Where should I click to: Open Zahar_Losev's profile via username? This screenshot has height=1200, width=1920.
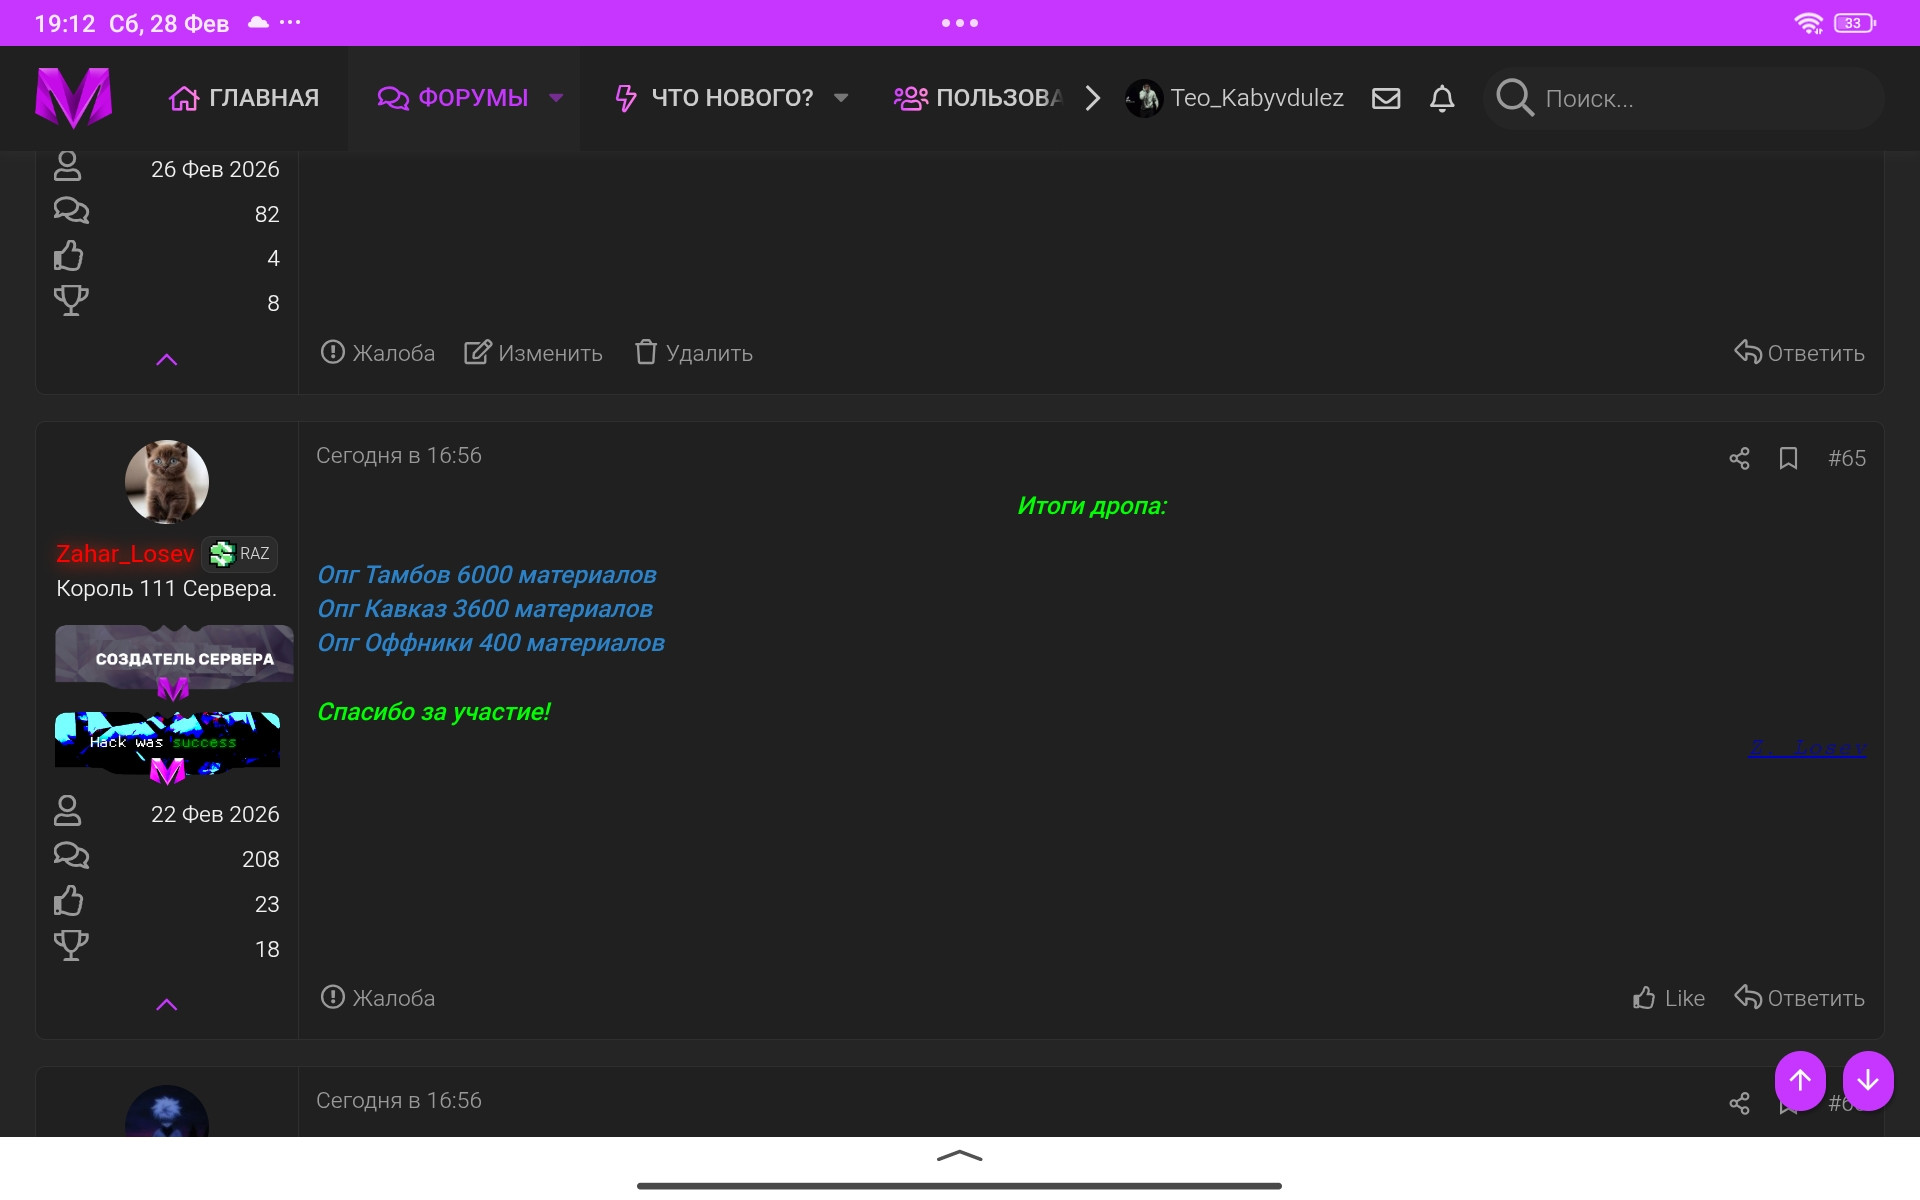point(125,554)
